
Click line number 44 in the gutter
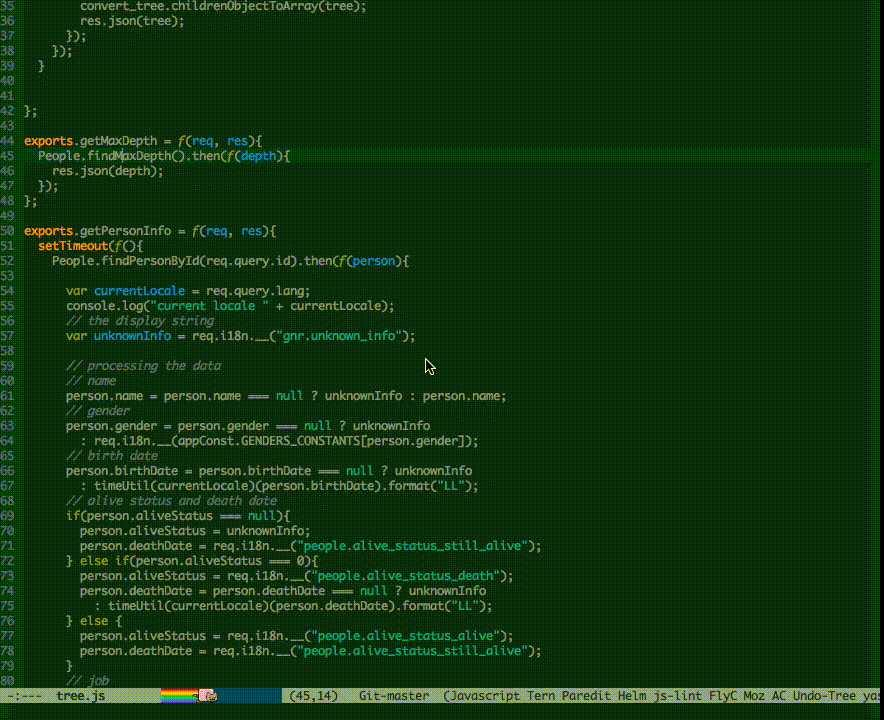7,141
